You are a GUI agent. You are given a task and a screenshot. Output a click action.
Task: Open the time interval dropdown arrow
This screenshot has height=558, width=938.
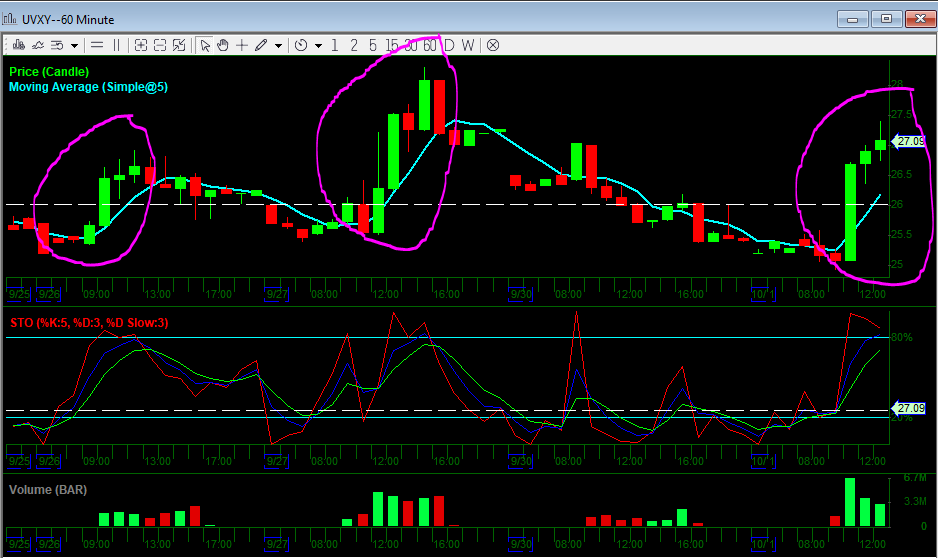(x=318, y=45)
